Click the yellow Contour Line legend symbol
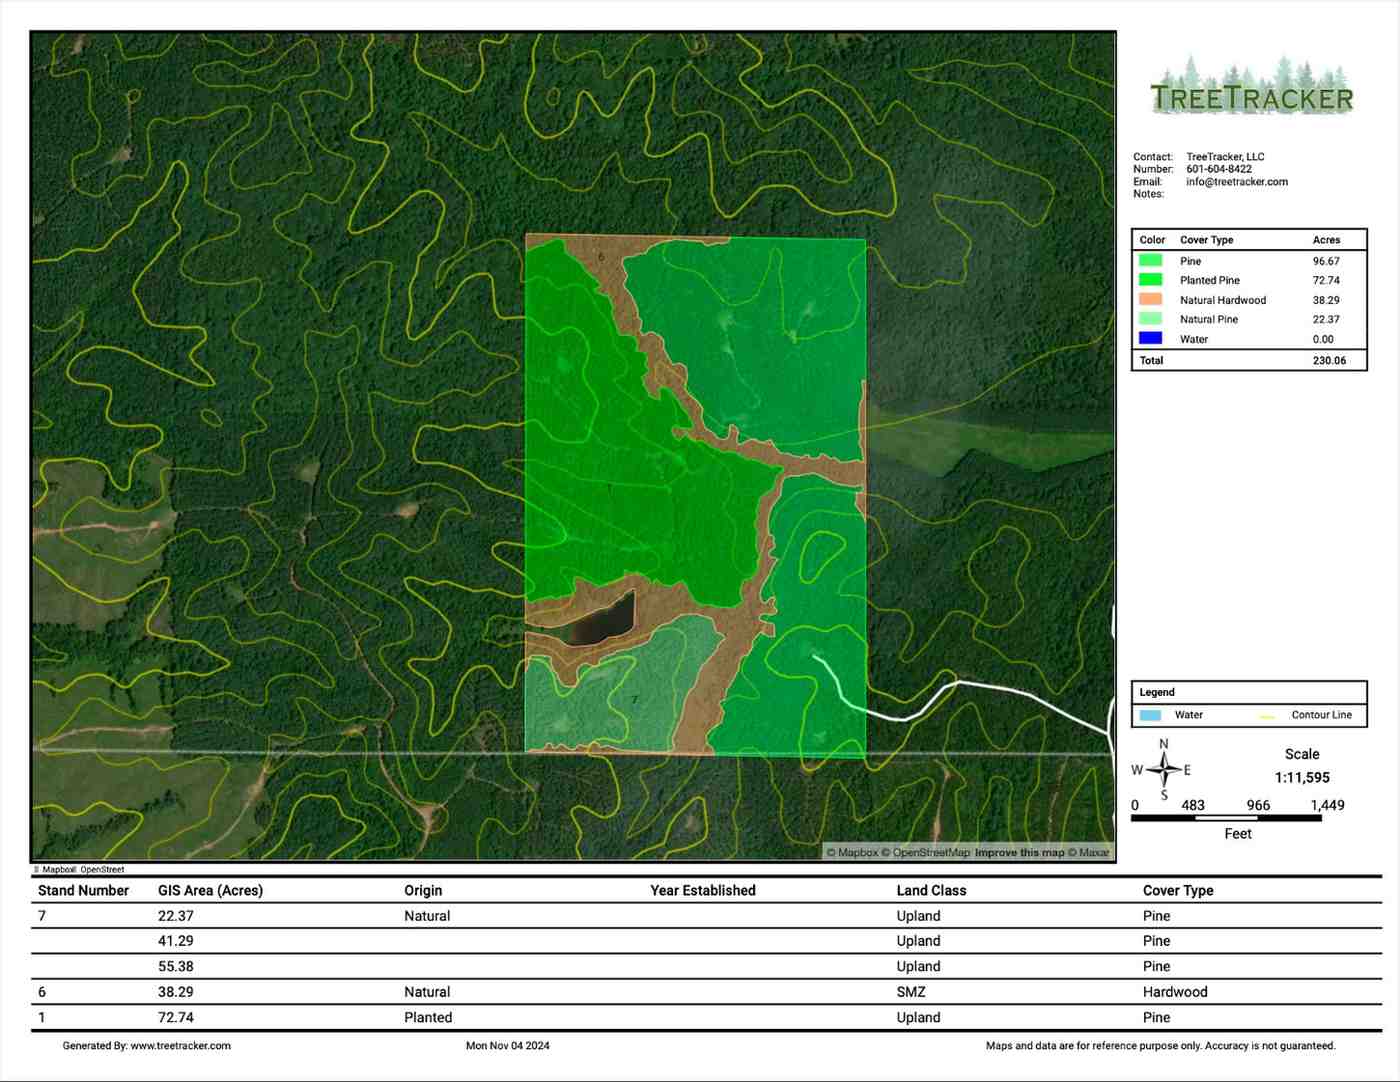The image size is (1400, 1082). point(1268,716)
